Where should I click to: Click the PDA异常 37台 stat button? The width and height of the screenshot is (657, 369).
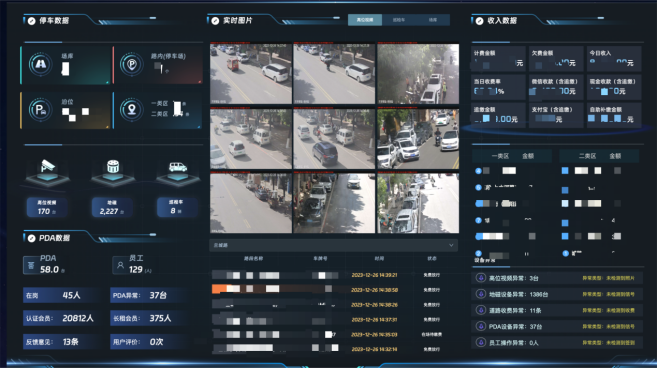(x=147, y=295)
